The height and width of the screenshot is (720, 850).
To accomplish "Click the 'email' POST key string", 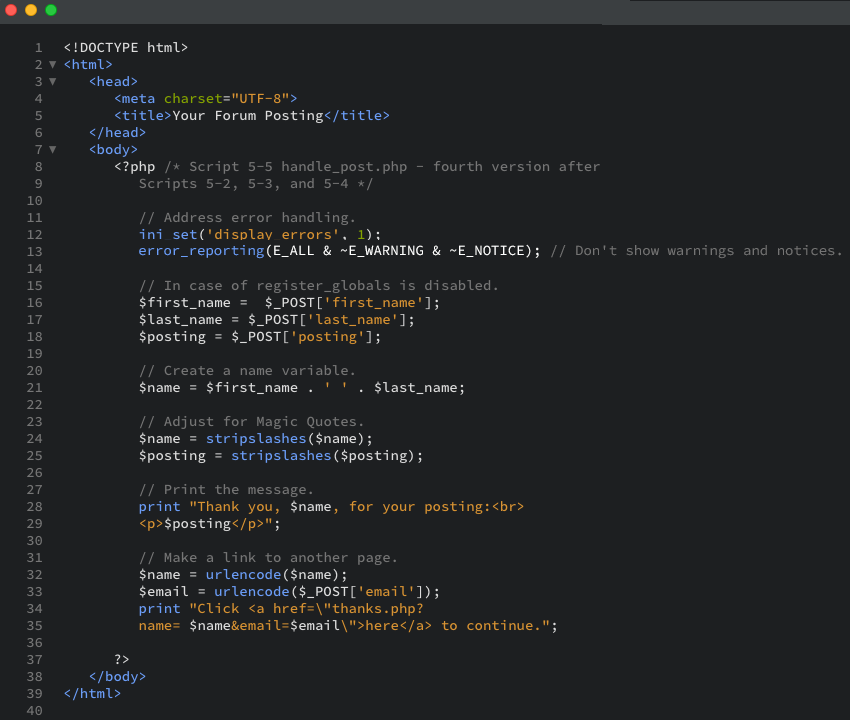I will tap(386, 592).
